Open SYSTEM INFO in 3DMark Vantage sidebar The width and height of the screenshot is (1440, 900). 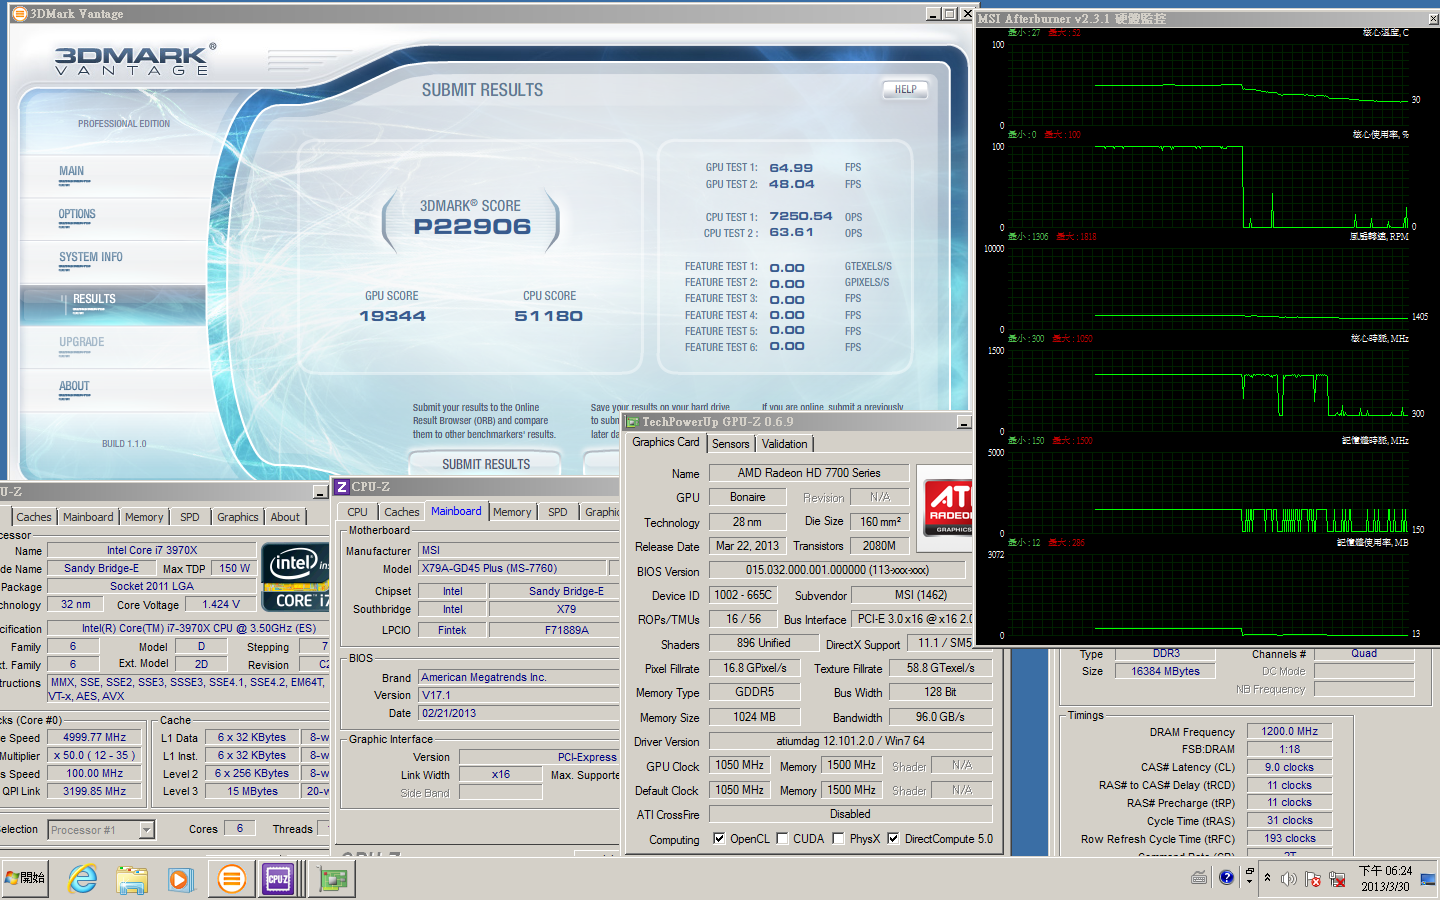coord(90,257)
